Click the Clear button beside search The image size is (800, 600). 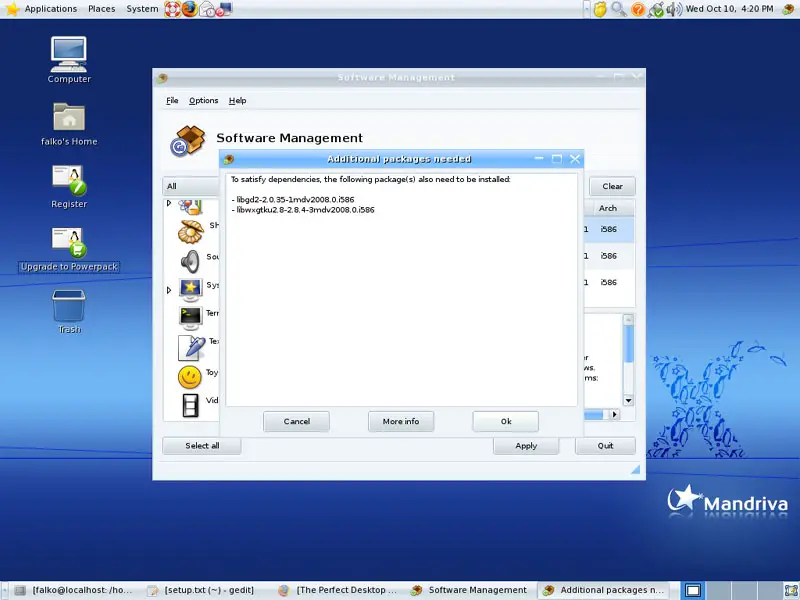point(612,186)
